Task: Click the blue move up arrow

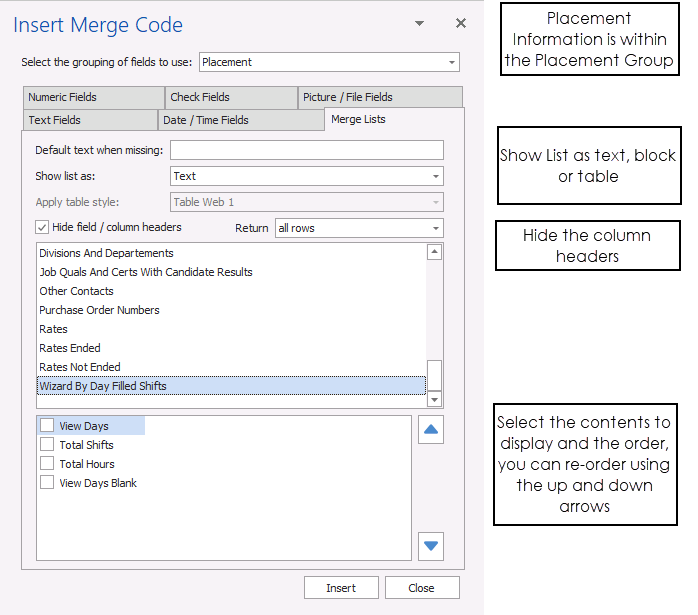Action: coord(431,431)
